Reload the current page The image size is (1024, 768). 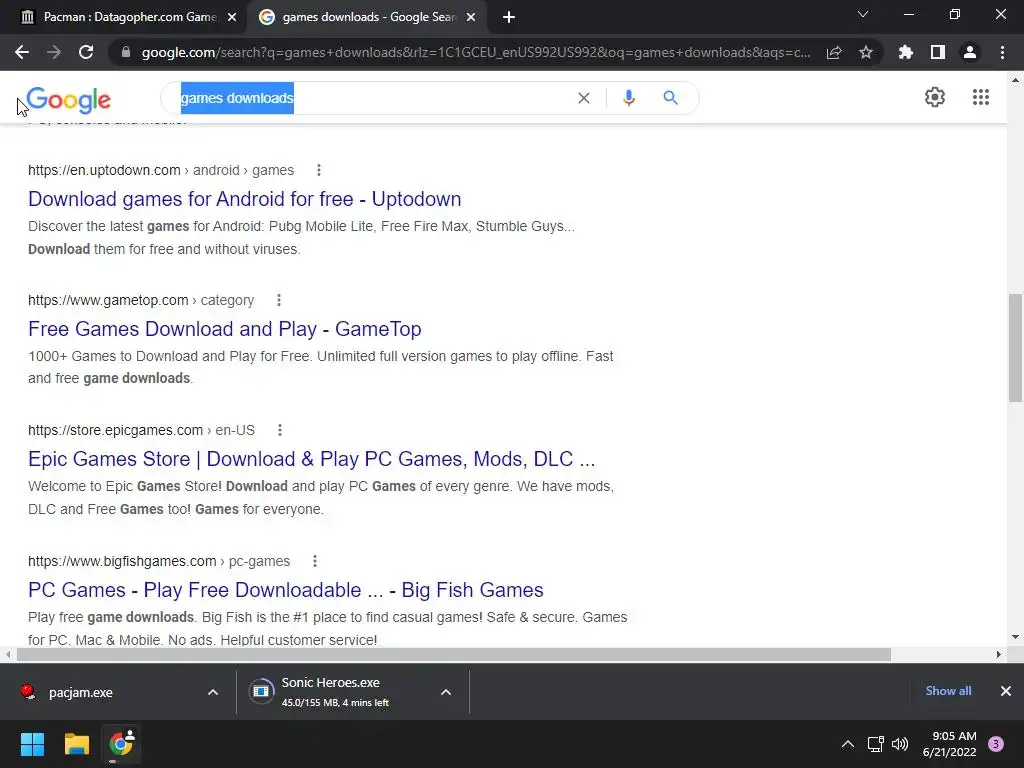[86, 52]
